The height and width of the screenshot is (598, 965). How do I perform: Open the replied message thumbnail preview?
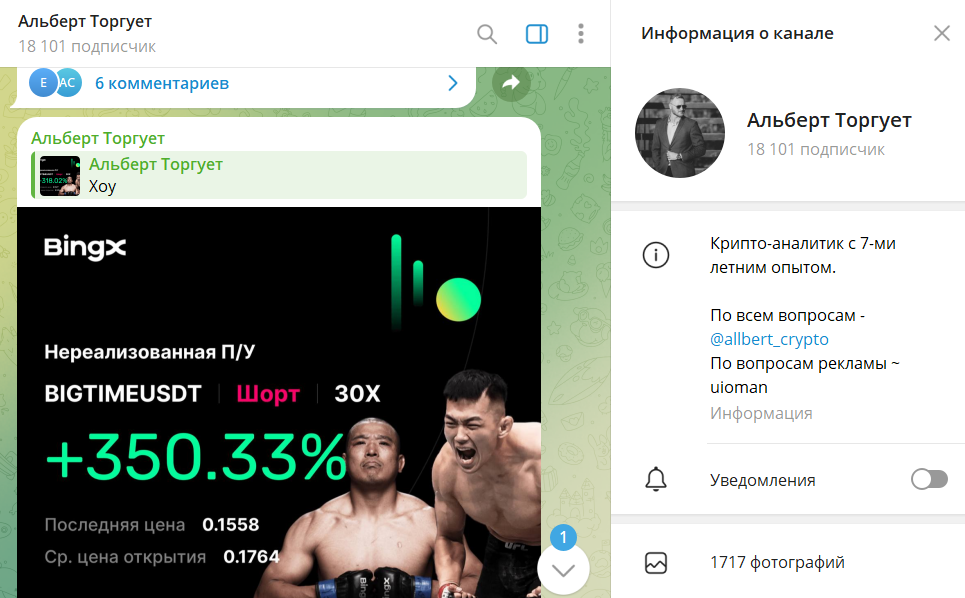tap(60, 176)
